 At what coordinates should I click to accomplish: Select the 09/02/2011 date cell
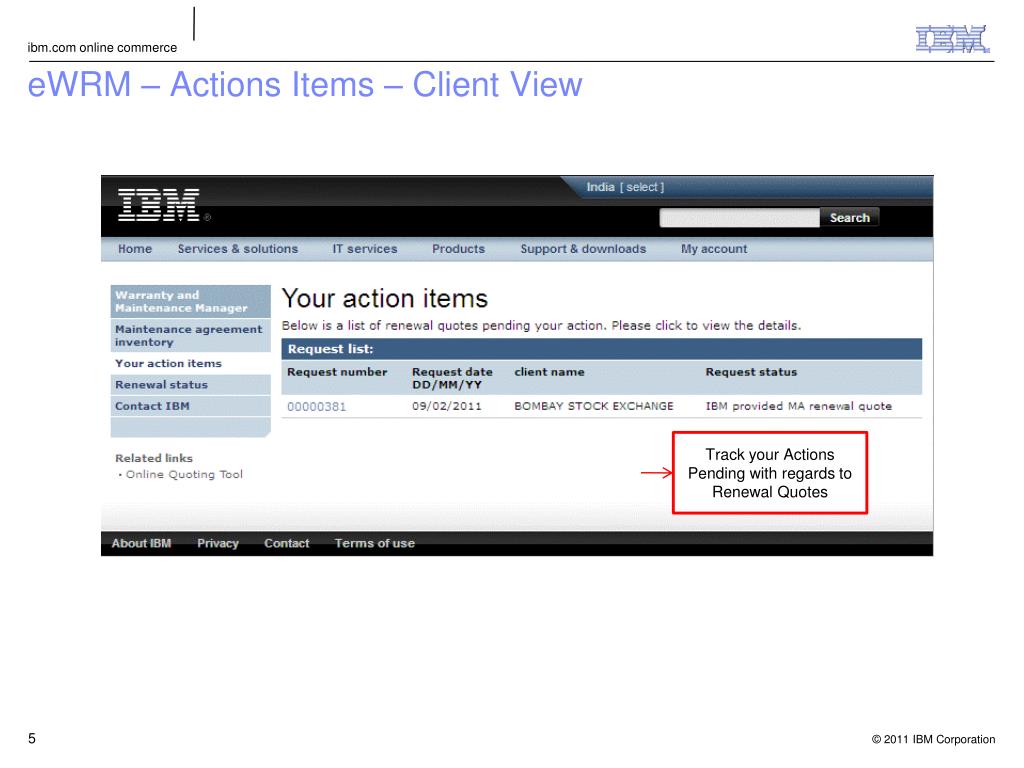(x=447, y=406)
